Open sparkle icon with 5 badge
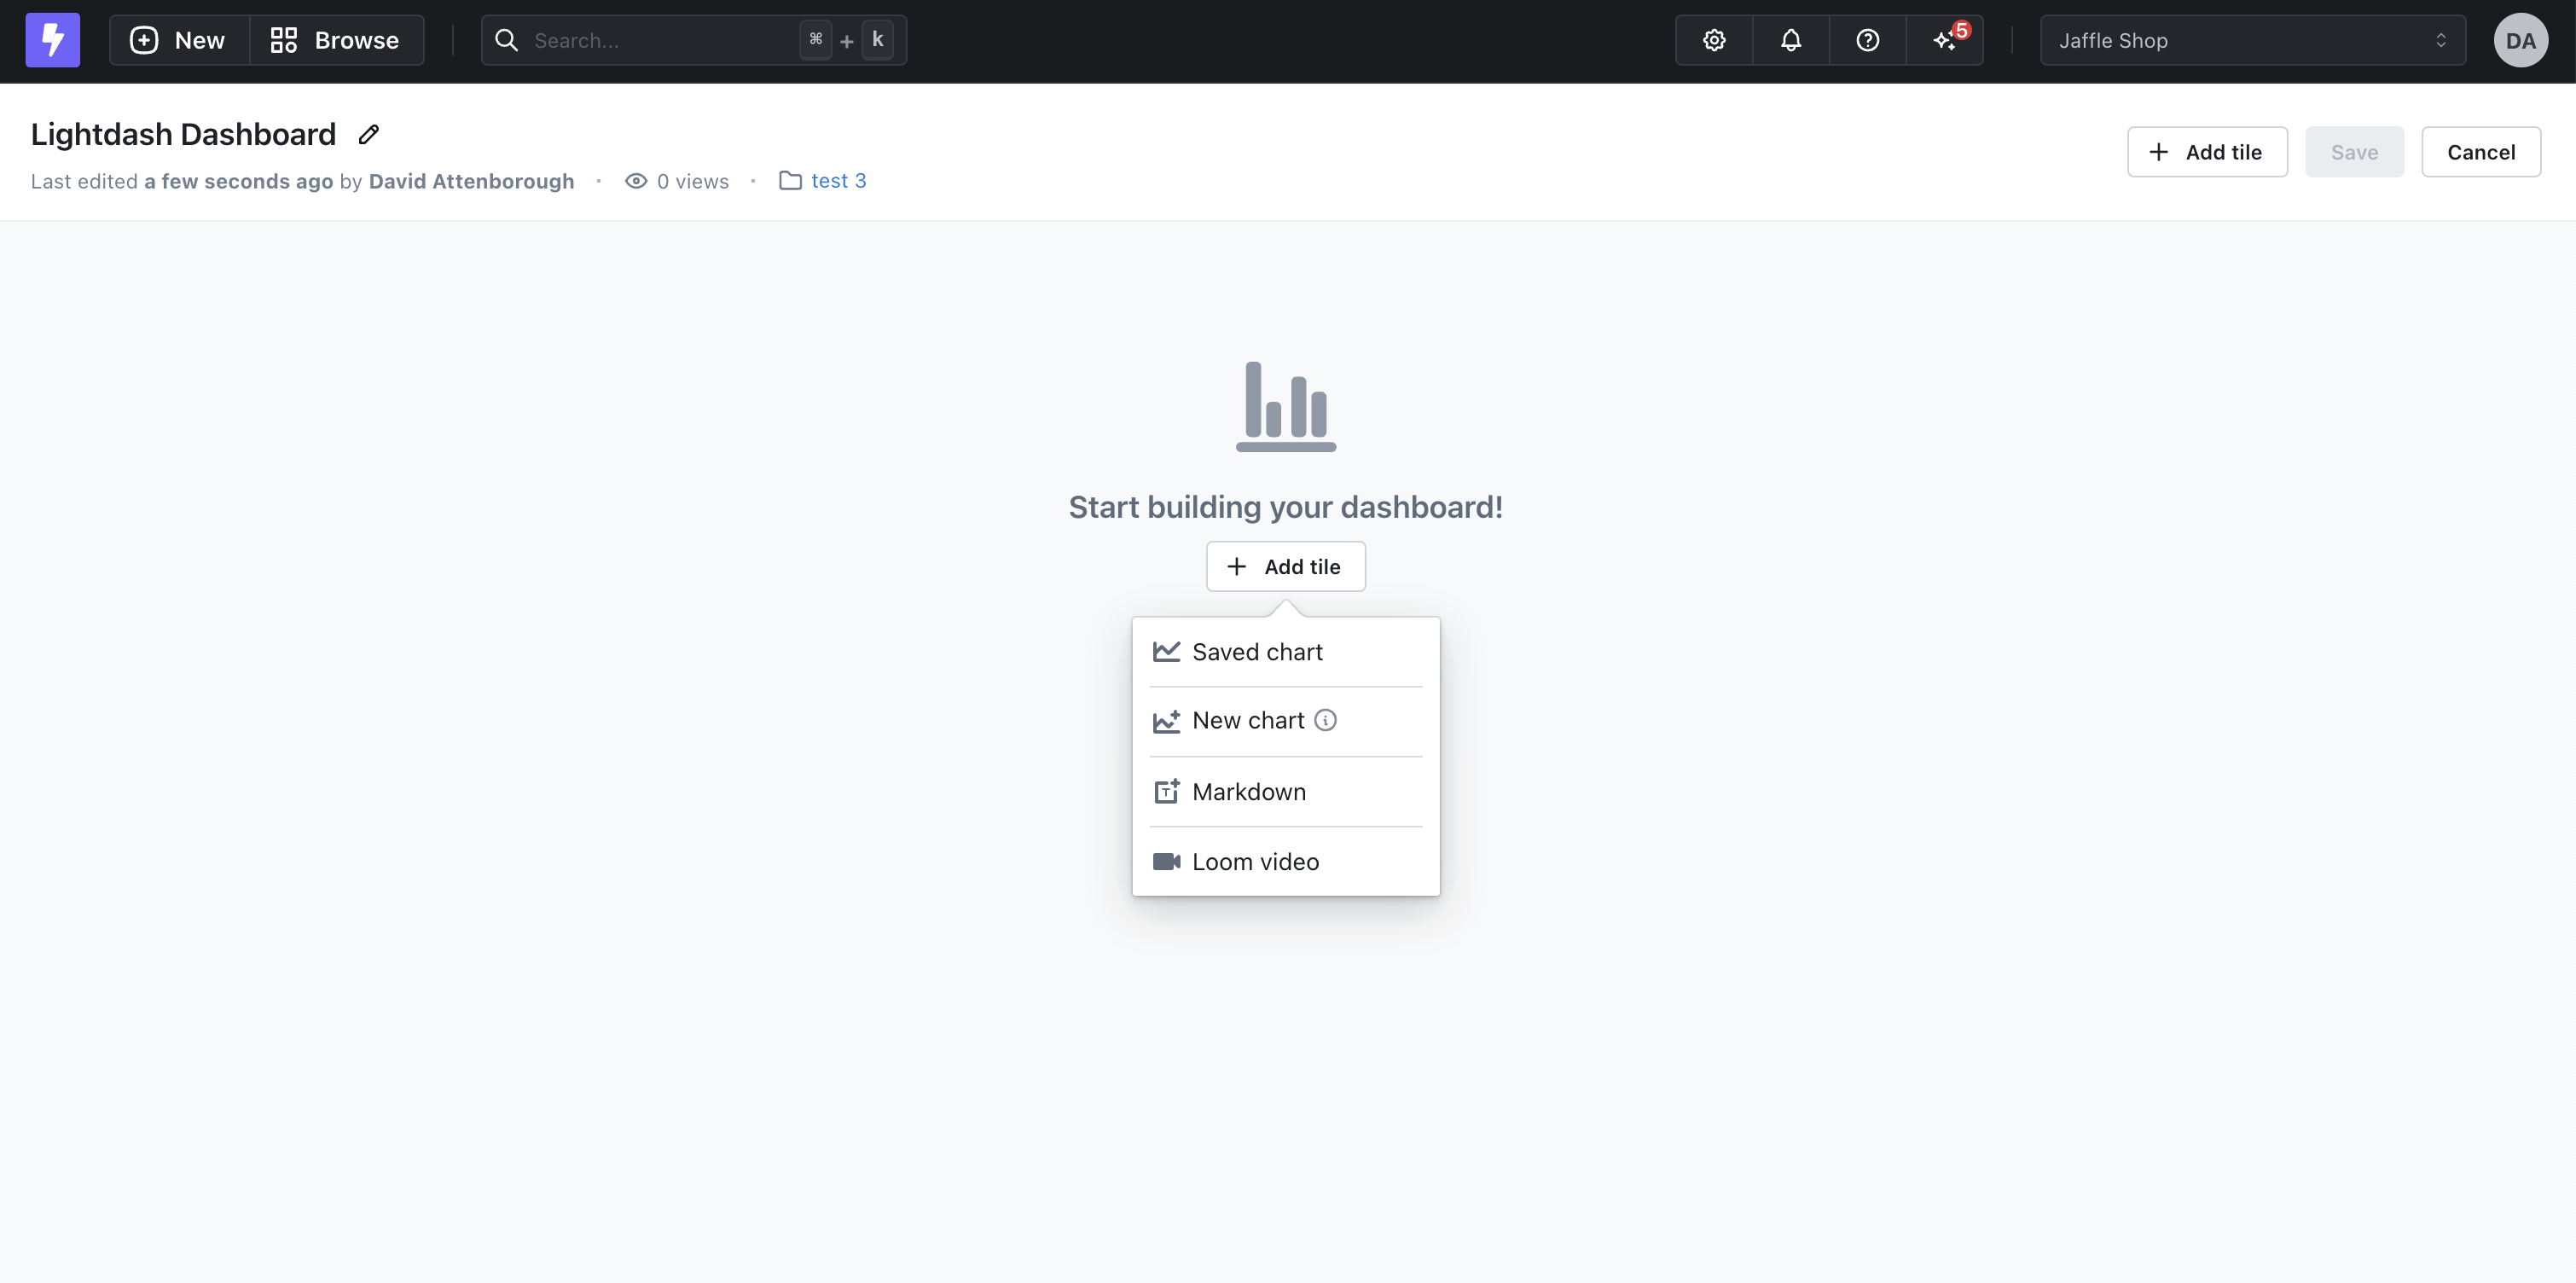2576x1283 pixels. (x=1945, y=40)
